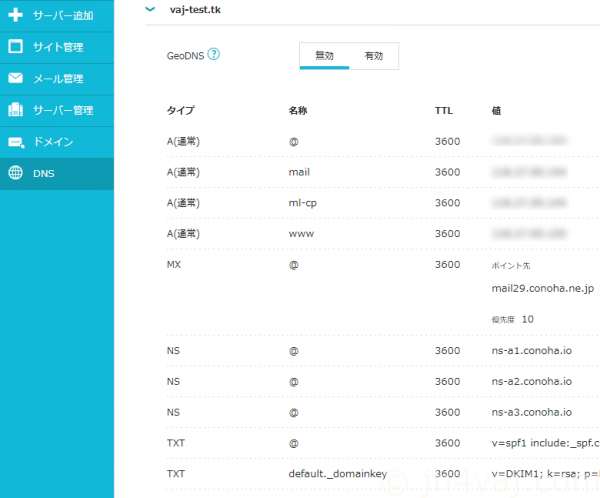The width and height of the screenshot is (600, 498).
Task: Click the plus icon for サーバー追加
Action: 15,16
